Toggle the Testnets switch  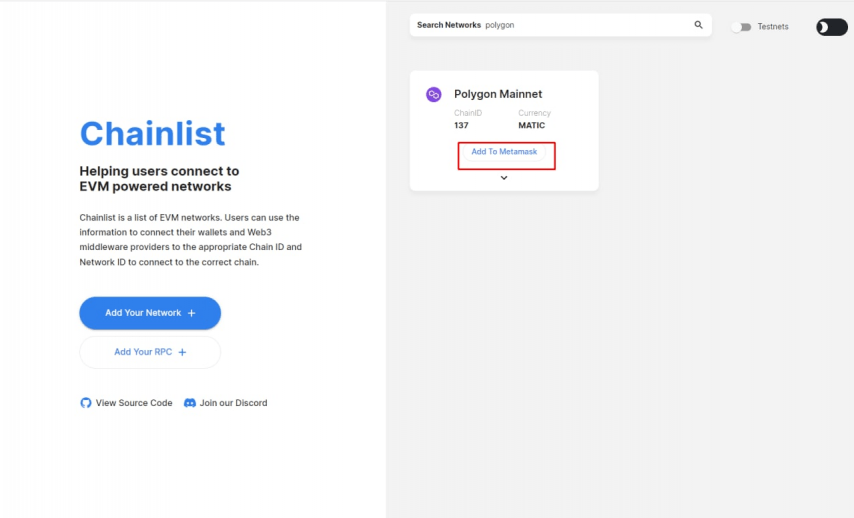click(x=740, y=27)
